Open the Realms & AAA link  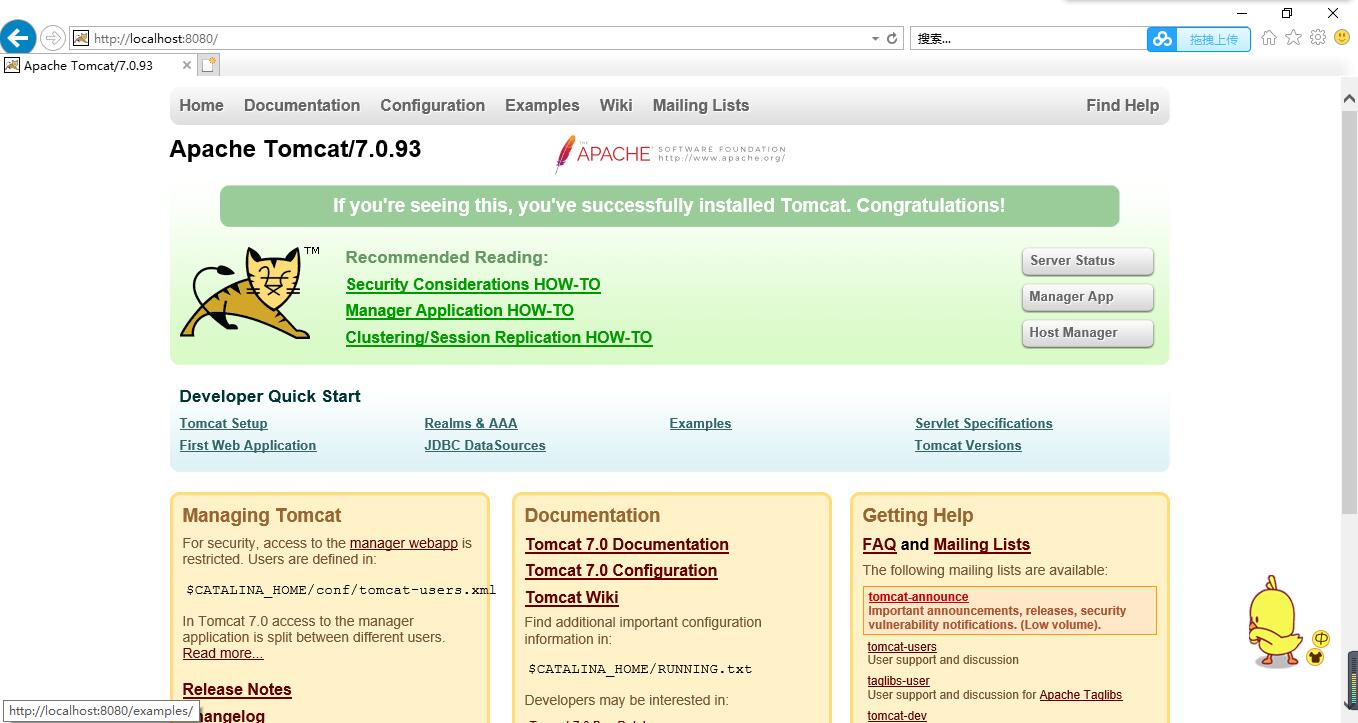click(471, 424)
